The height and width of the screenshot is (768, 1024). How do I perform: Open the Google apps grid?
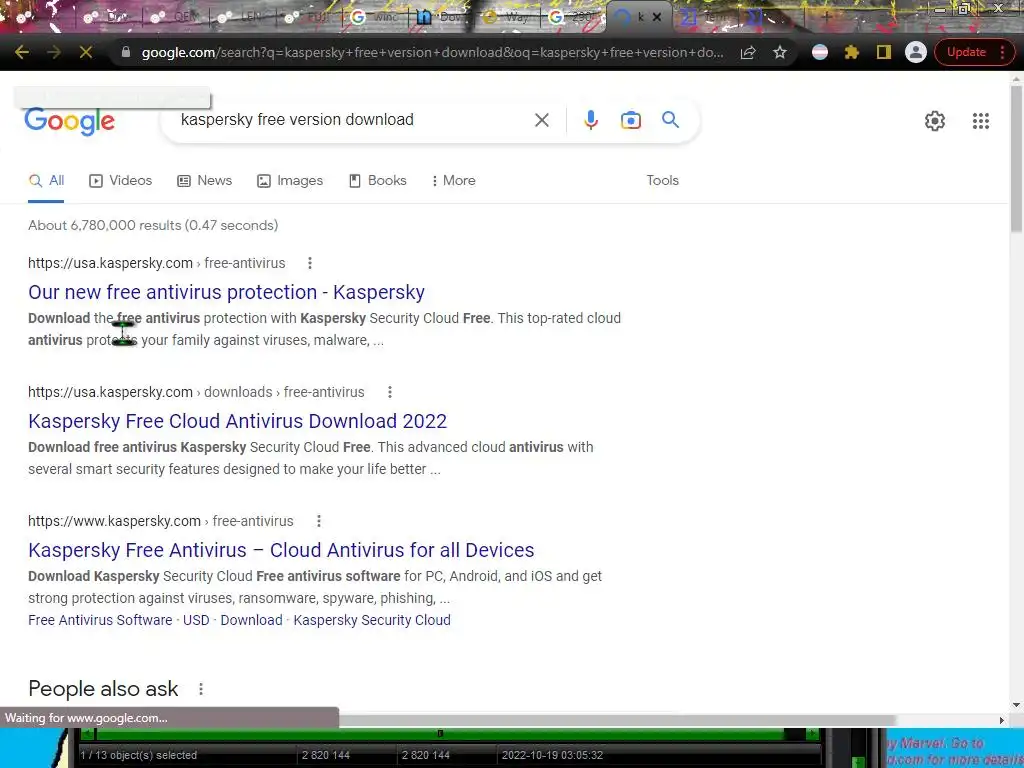980,121
